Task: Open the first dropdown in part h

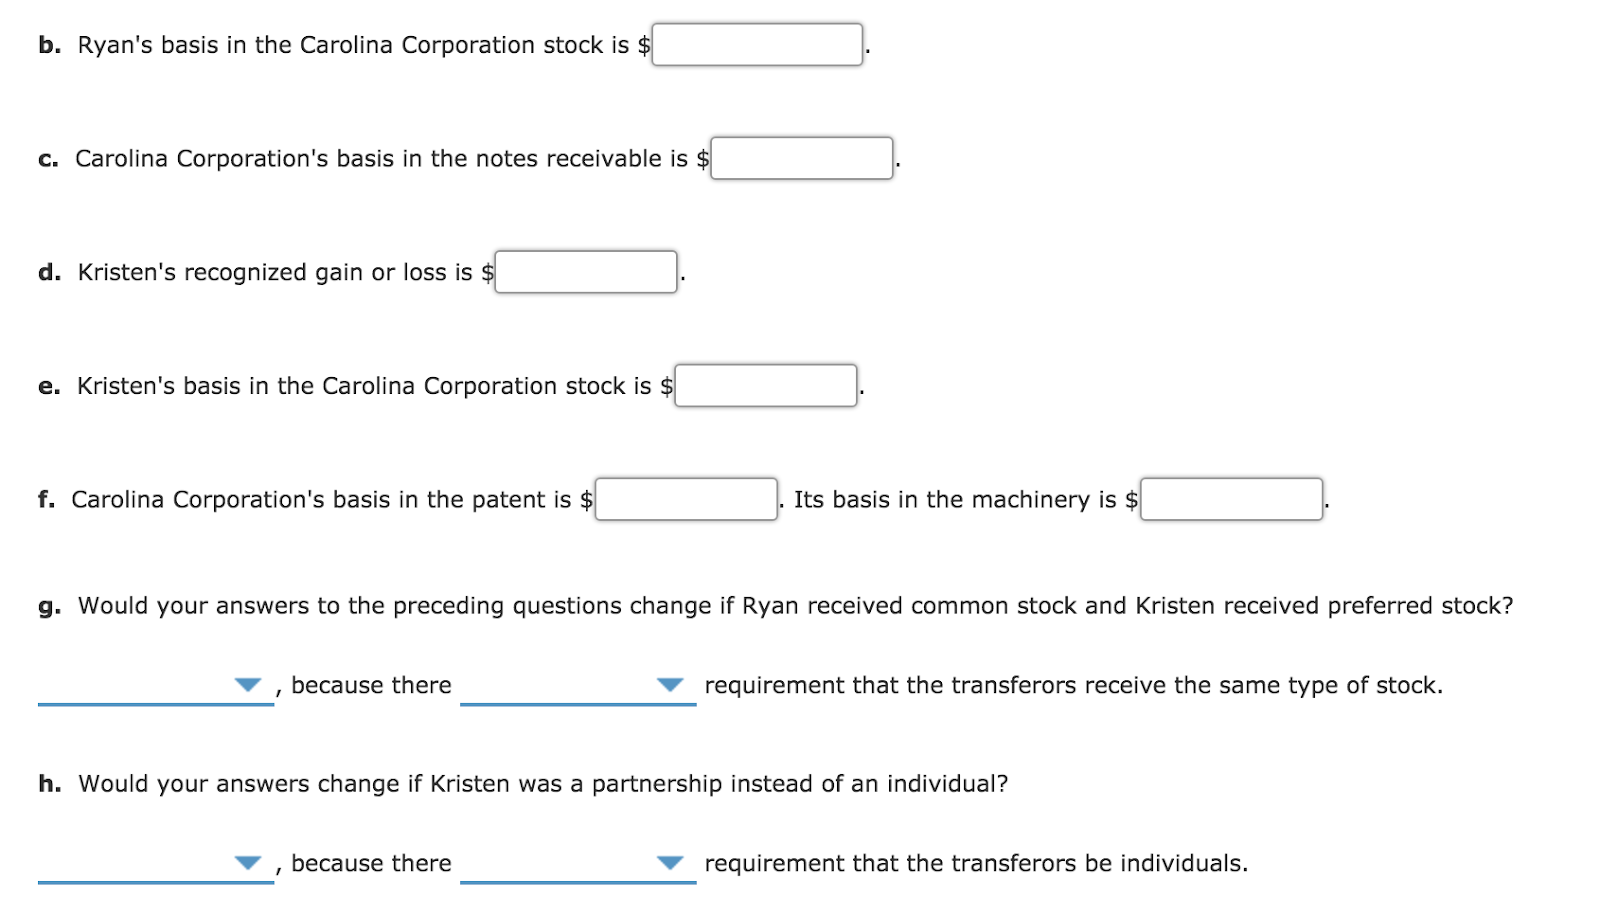Action: pyautogui.click(x=247, y=864)
